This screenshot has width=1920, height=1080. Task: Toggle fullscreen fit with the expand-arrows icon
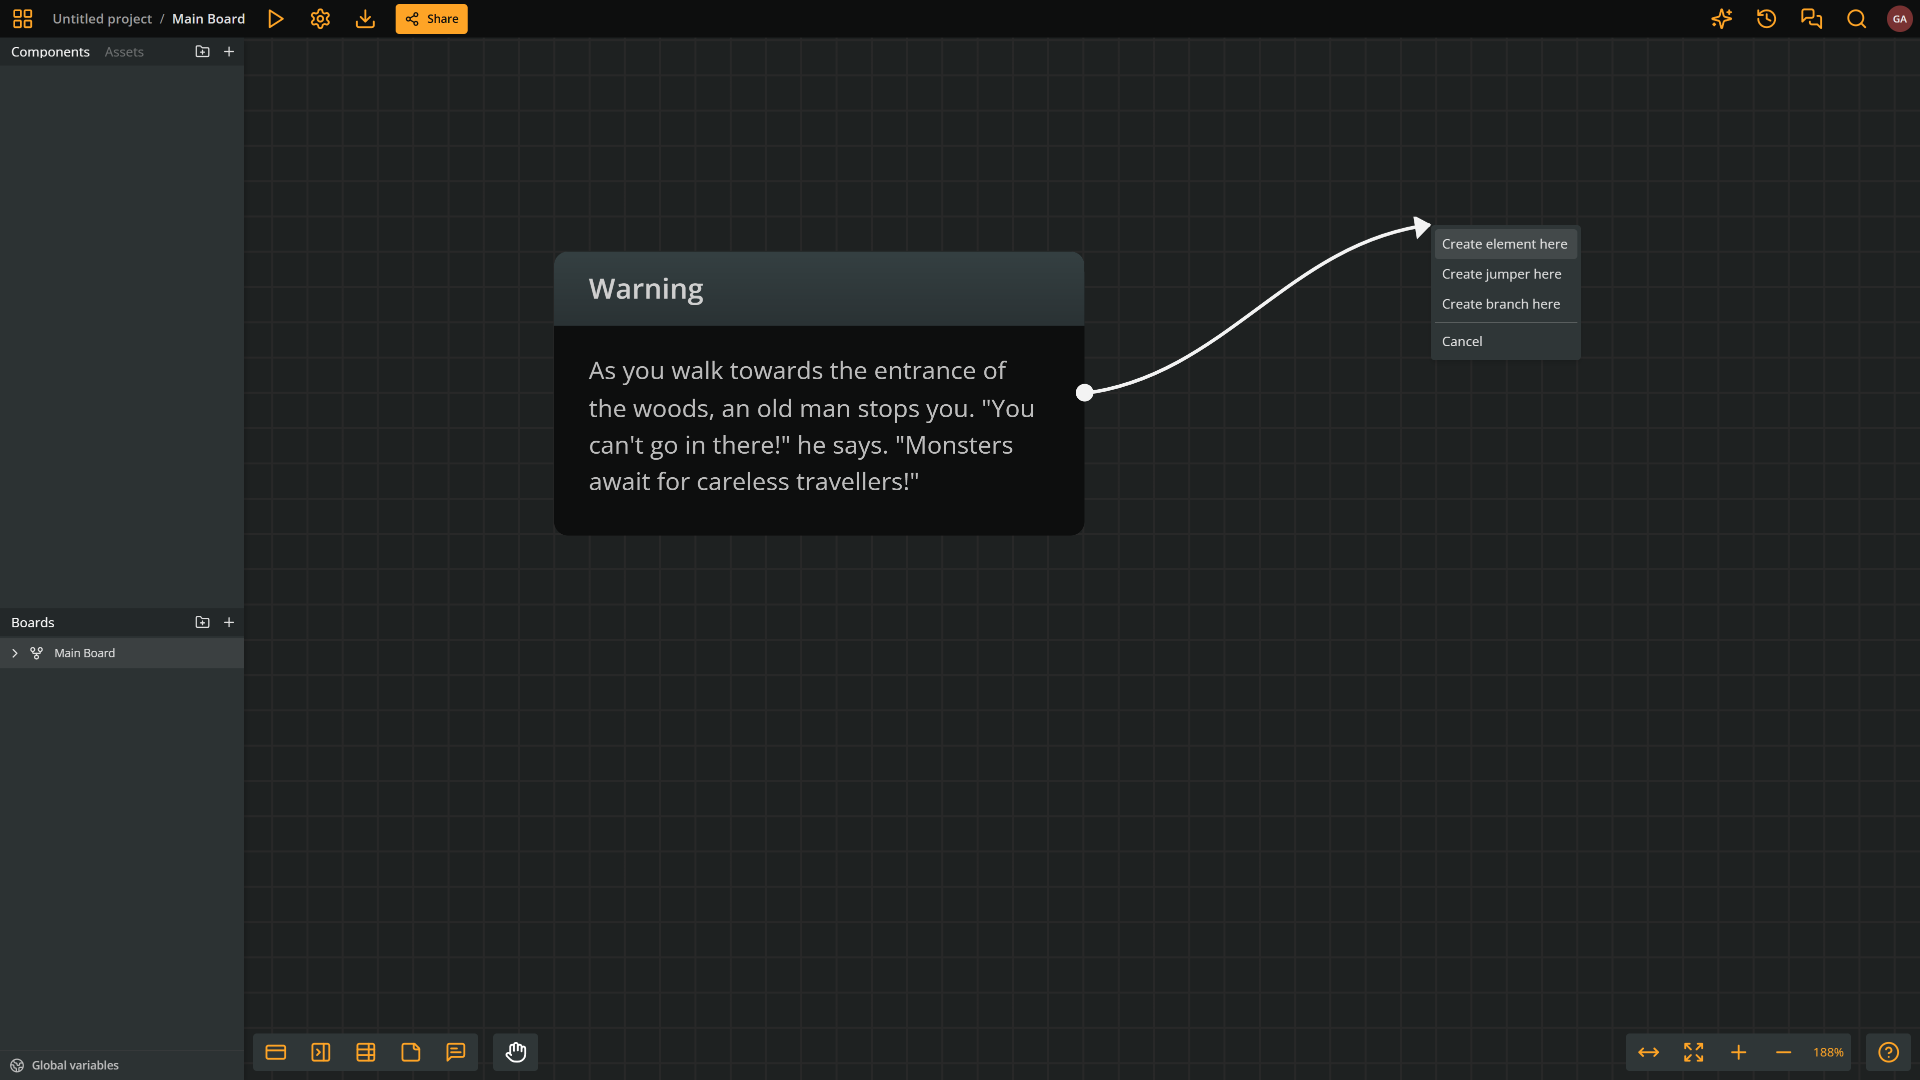point(1694,1052)
